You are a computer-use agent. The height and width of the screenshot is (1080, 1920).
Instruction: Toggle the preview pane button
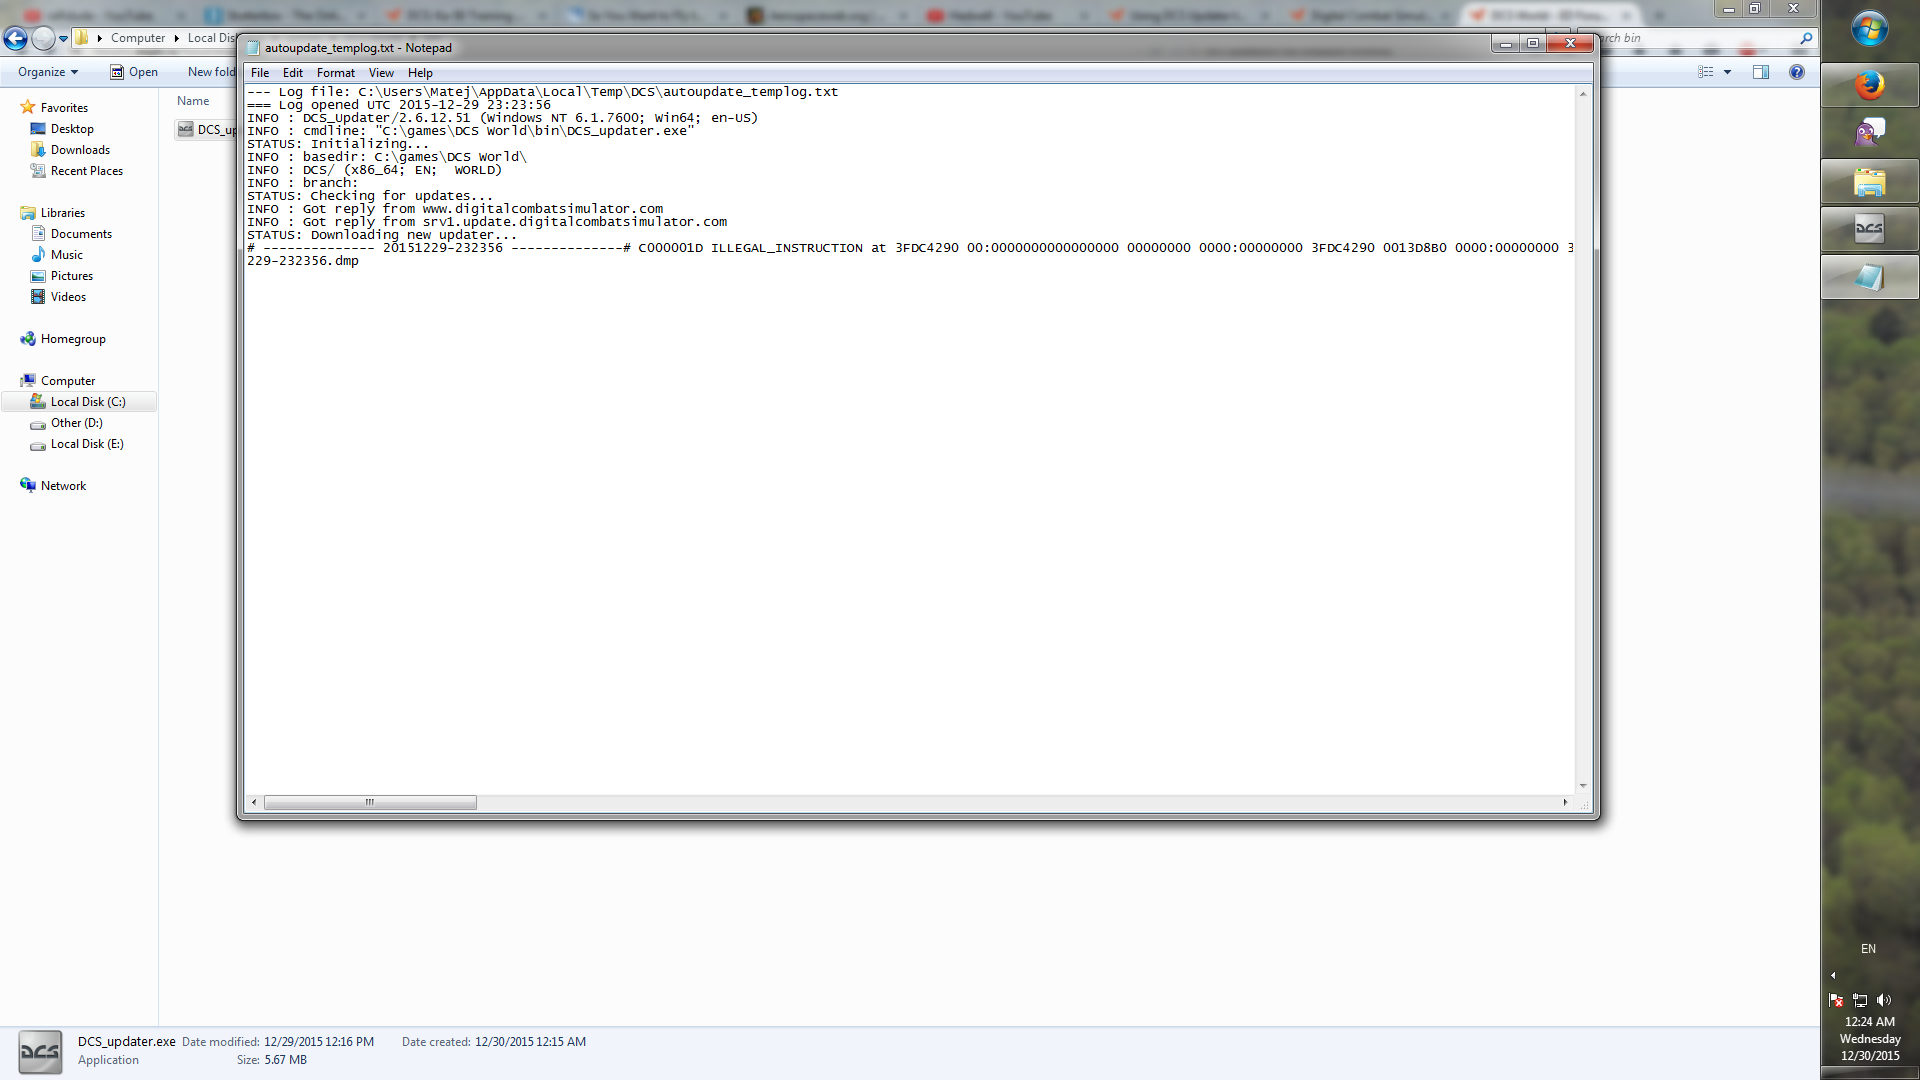coord(1761,72)
